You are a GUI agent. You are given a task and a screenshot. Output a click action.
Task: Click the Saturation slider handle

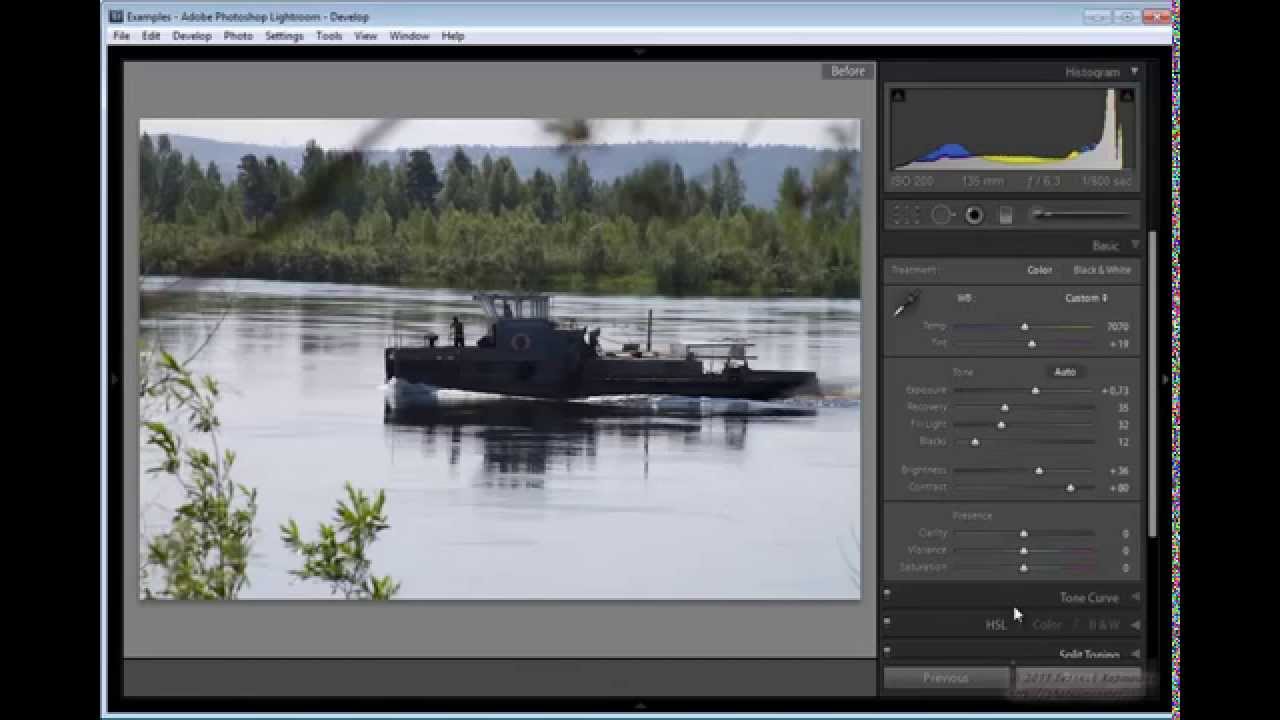[1023, 568]
